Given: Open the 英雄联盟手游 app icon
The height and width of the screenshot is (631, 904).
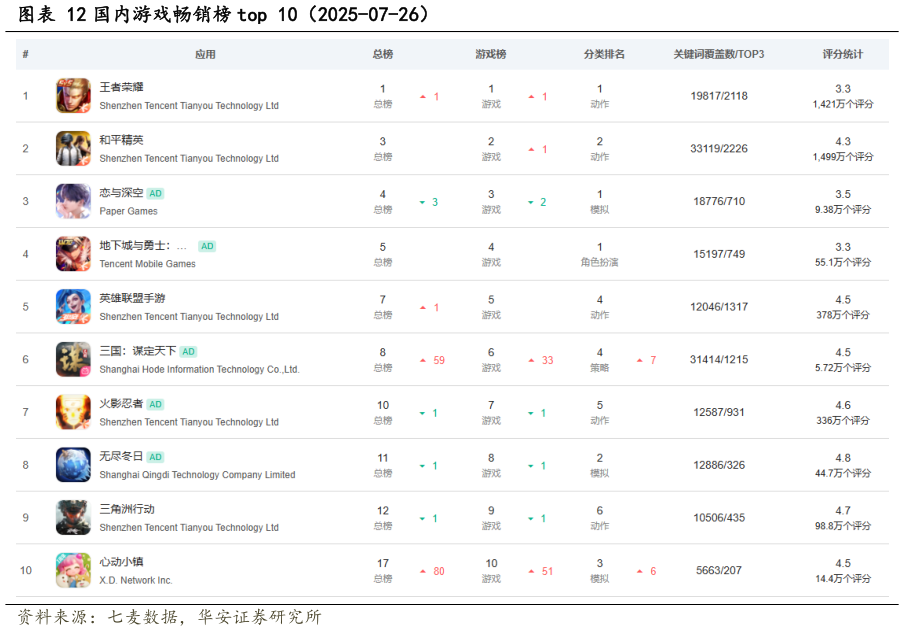Looking at the screenshot, I should pos(72,306).
